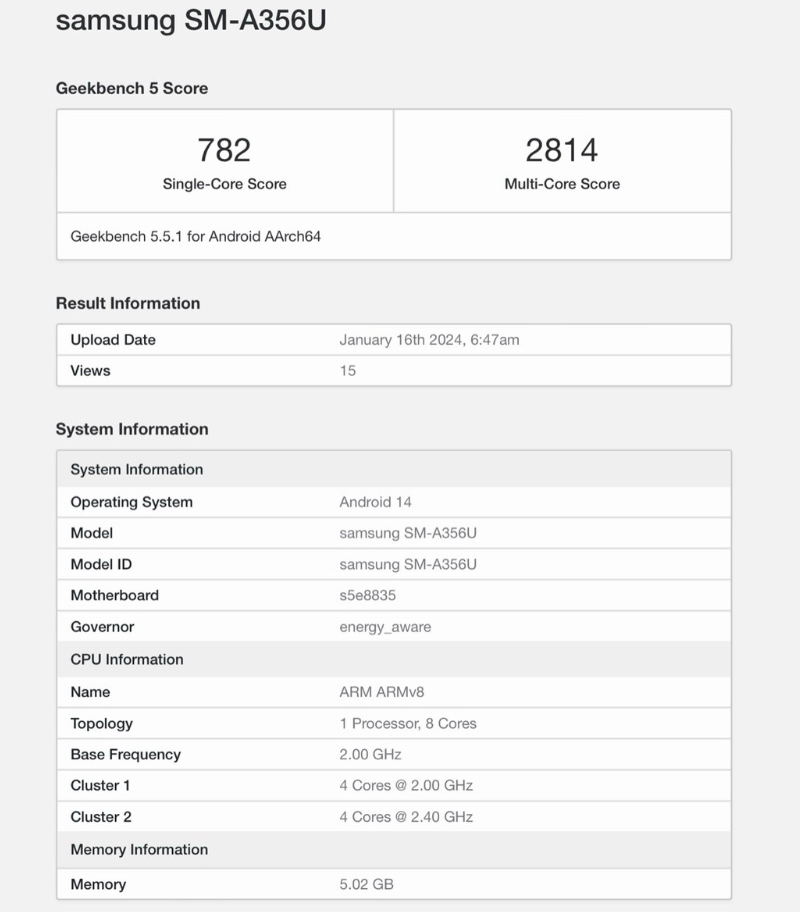
Task: Click the Model ID samsung SM-A356U value
Action: click(x=408, y=564)
